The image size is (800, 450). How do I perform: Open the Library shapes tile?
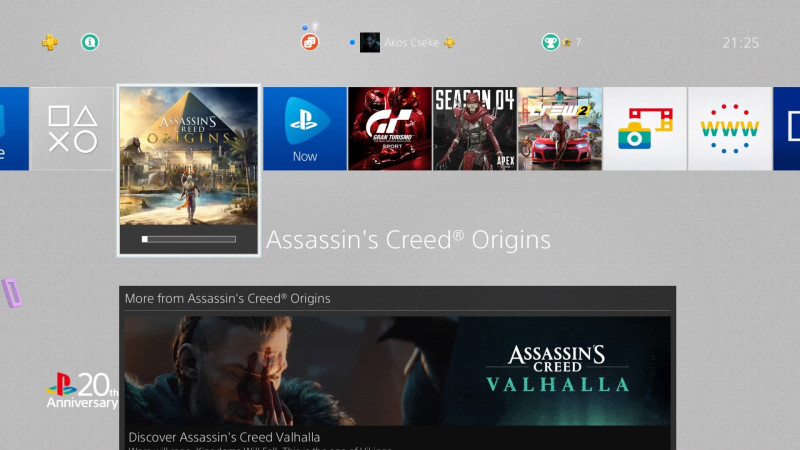coord(72,129)
